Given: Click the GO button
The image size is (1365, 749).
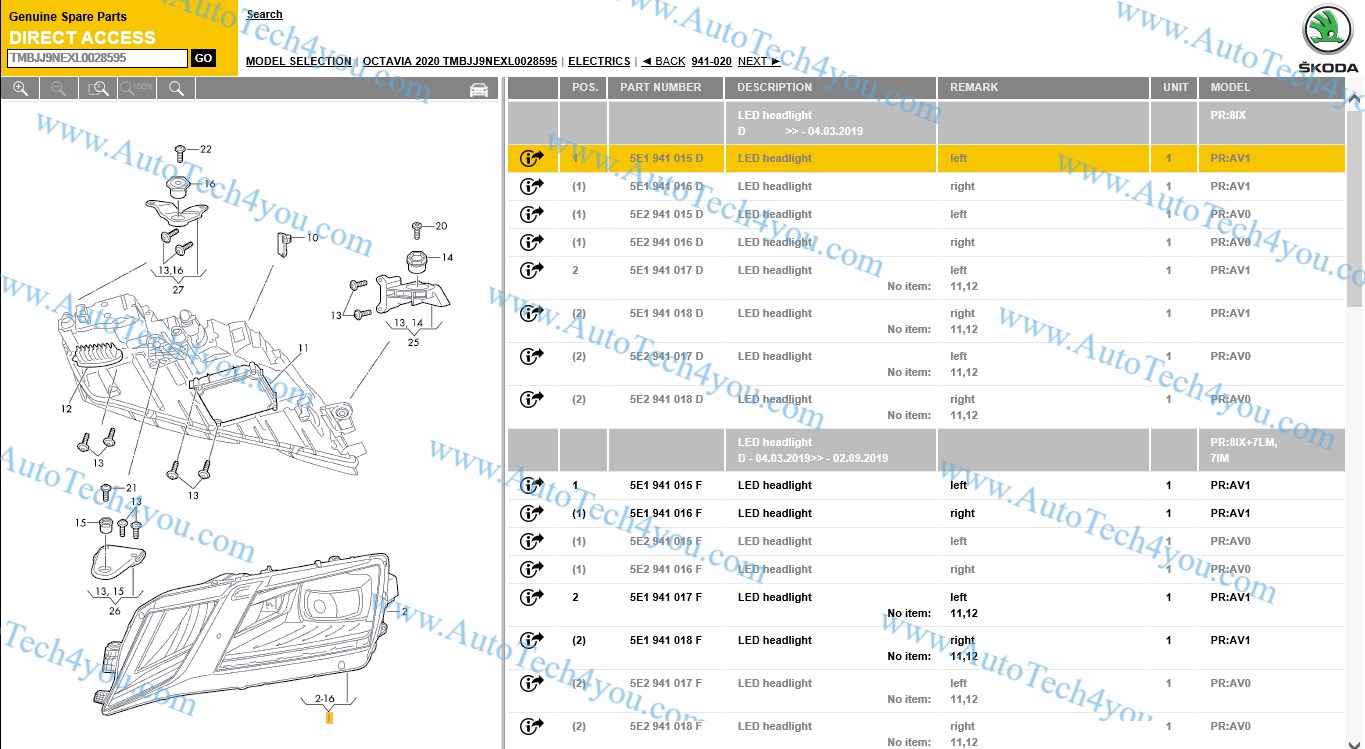Looking at the screenshot, I should [203, 58].
